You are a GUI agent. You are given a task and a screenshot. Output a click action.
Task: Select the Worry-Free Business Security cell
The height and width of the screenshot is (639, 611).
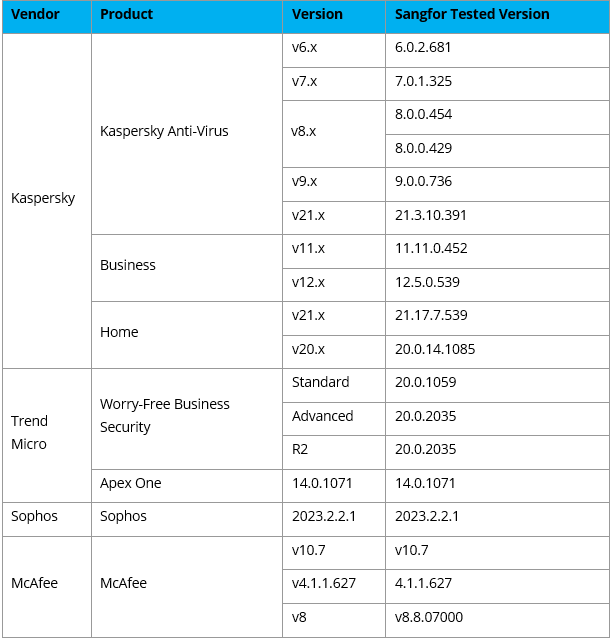165,415
